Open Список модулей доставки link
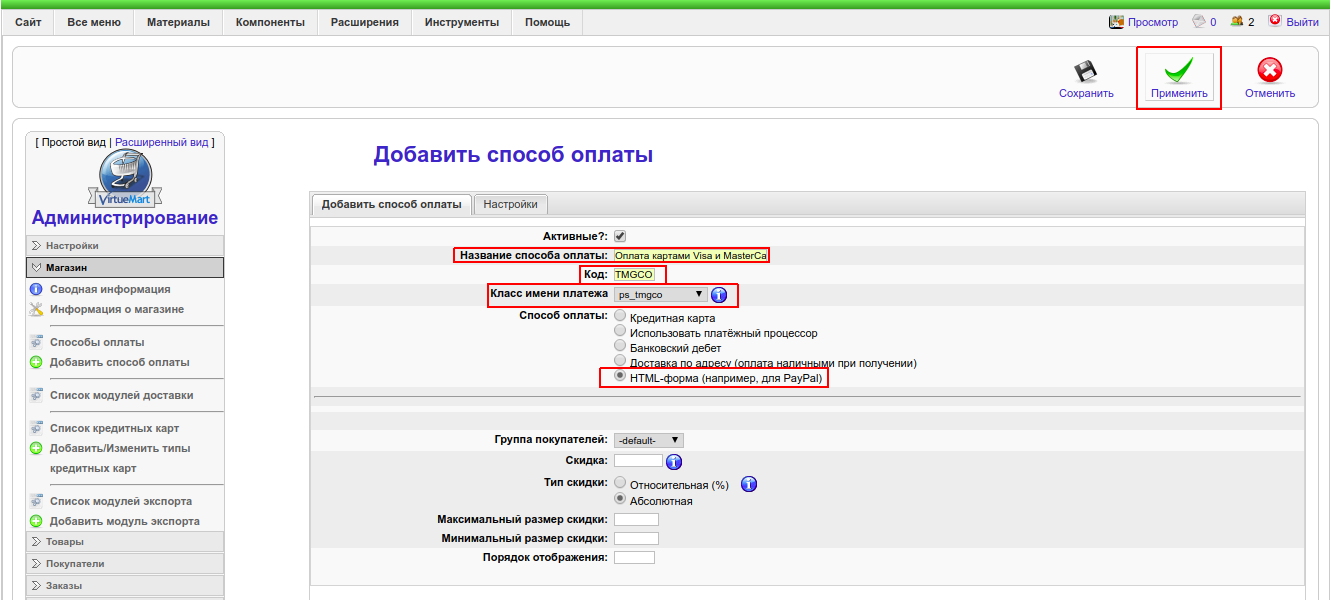The height and width of the screenshot is (600, 1333). point(121,395)
